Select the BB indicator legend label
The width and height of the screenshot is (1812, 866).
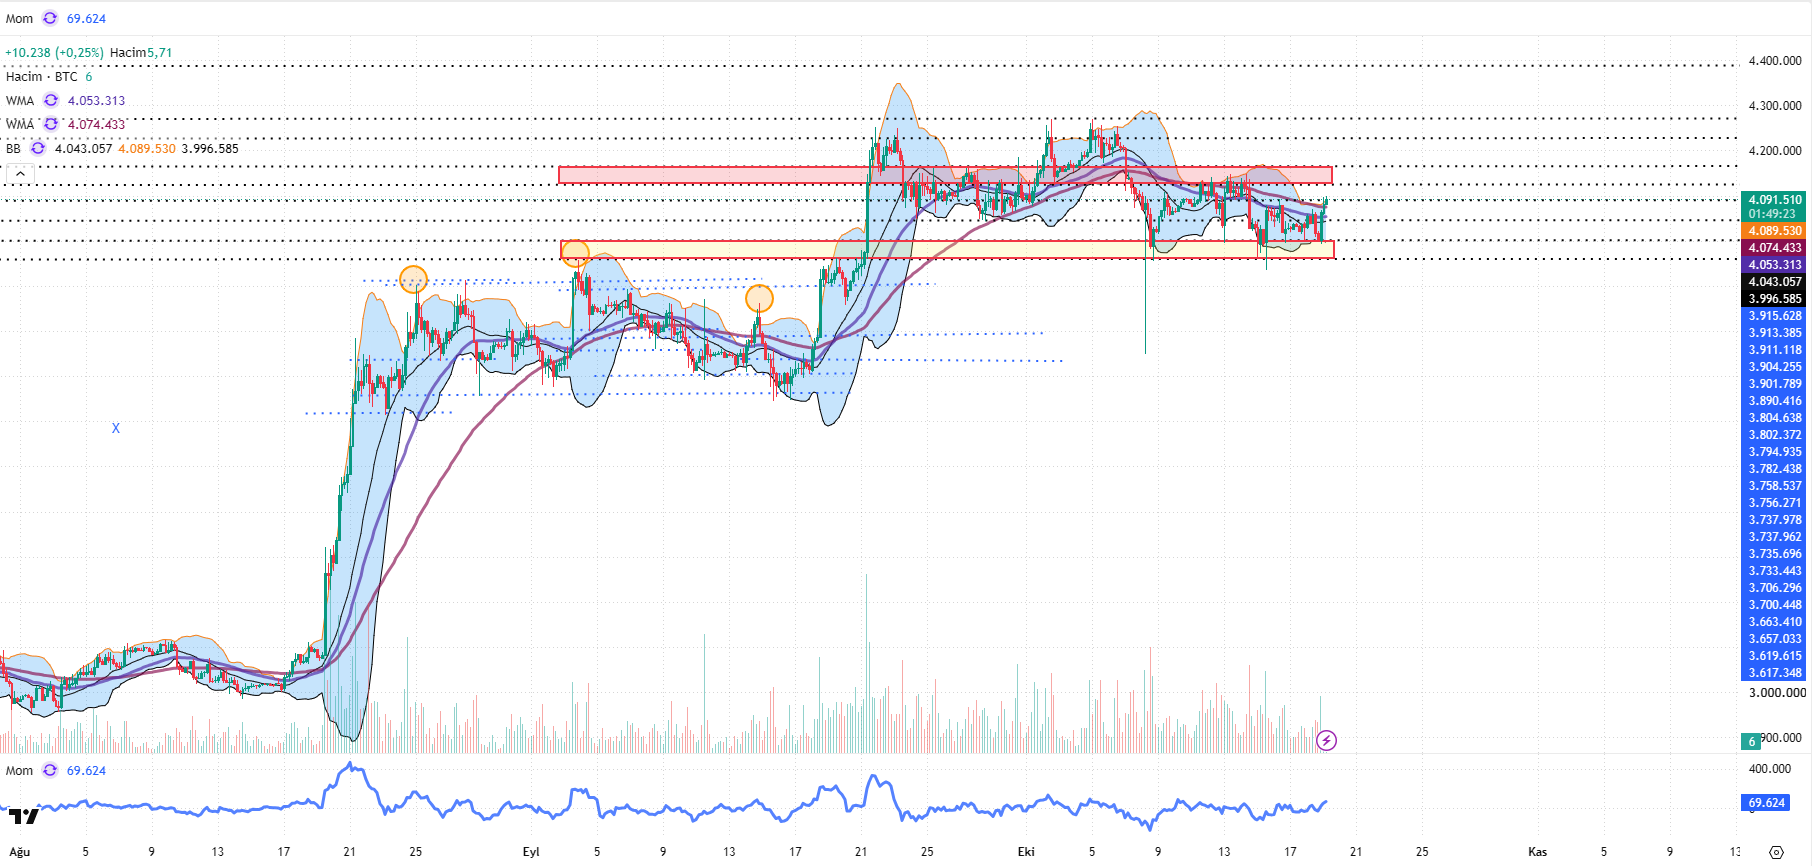[13, 148]
